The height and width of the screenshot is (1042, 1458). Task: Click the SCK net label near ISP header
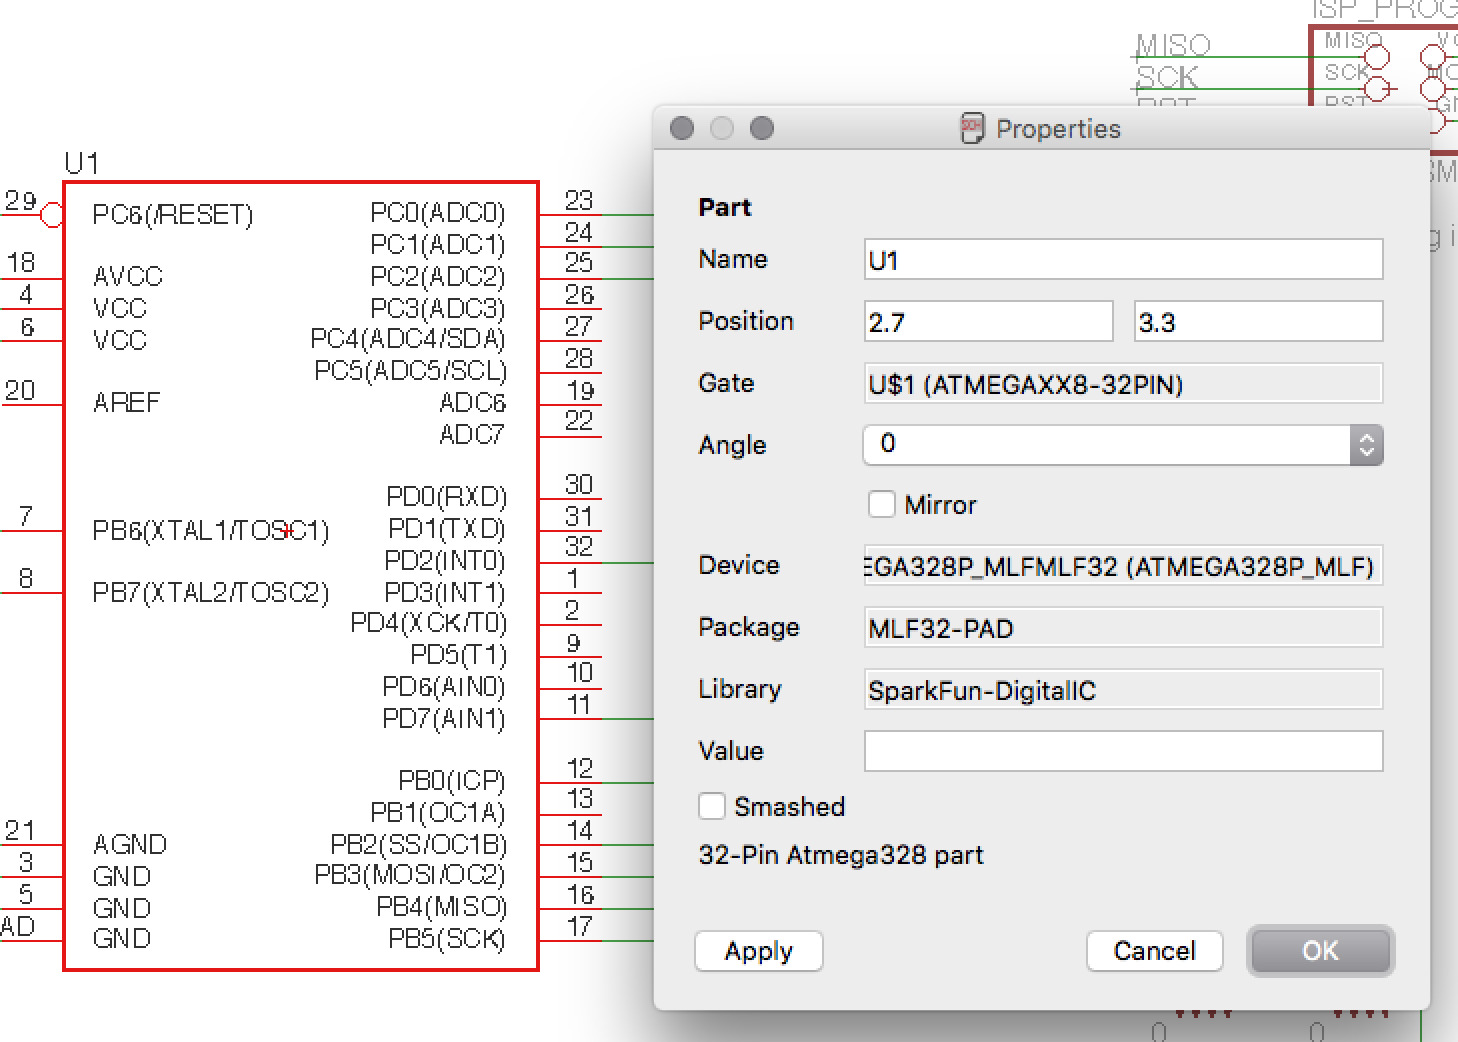(x=1167, y=77)
